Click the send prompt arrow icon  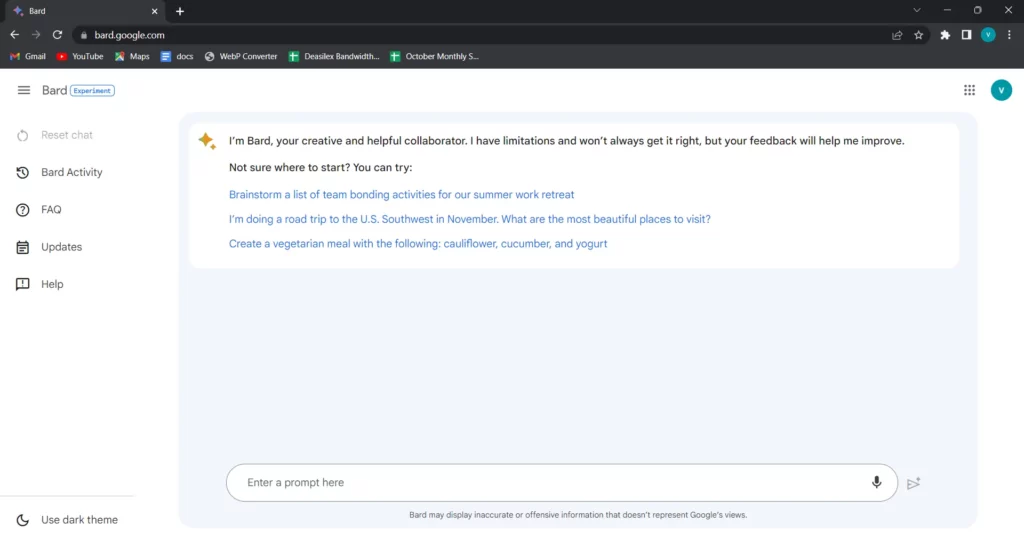(x=914, y=483)
